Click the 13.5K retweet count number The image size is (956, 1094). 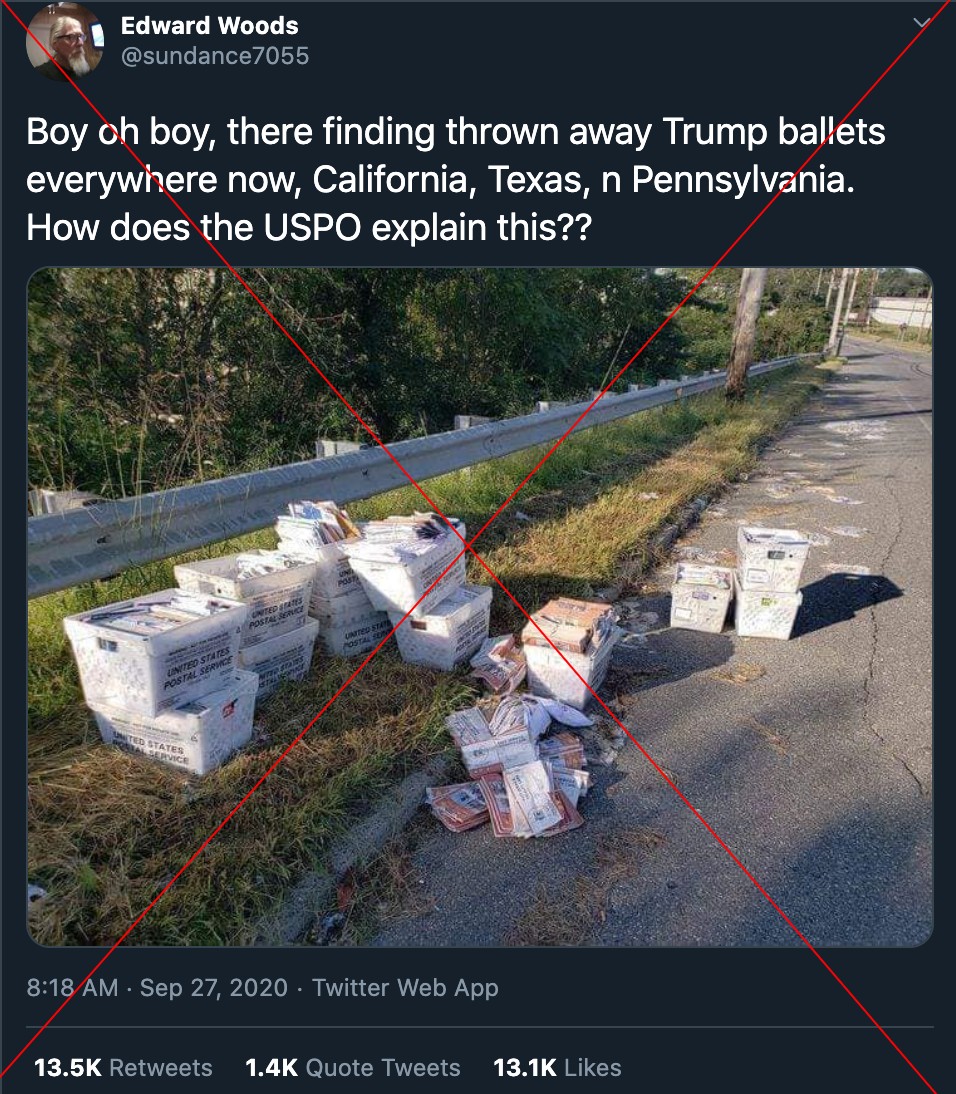point(68,1067)
